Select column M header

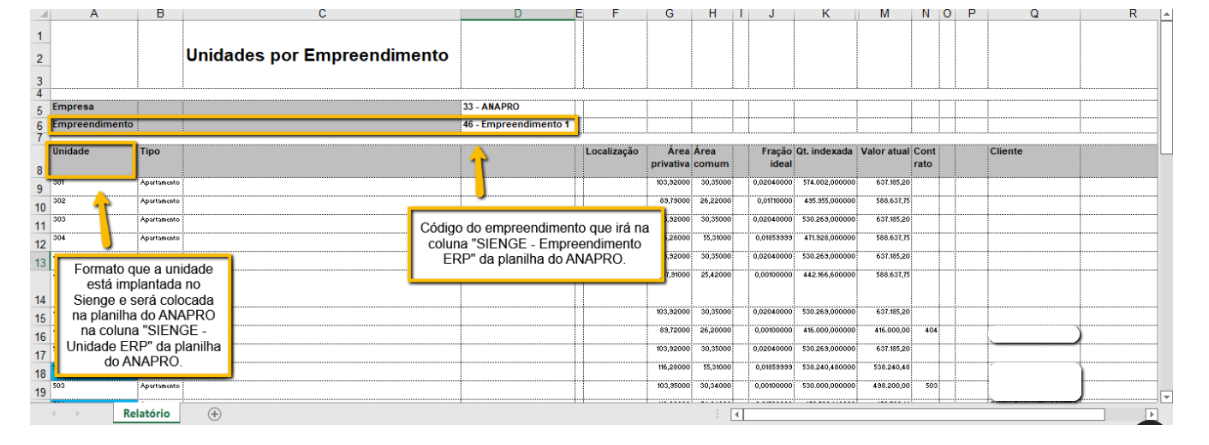(x=884, y=14)
